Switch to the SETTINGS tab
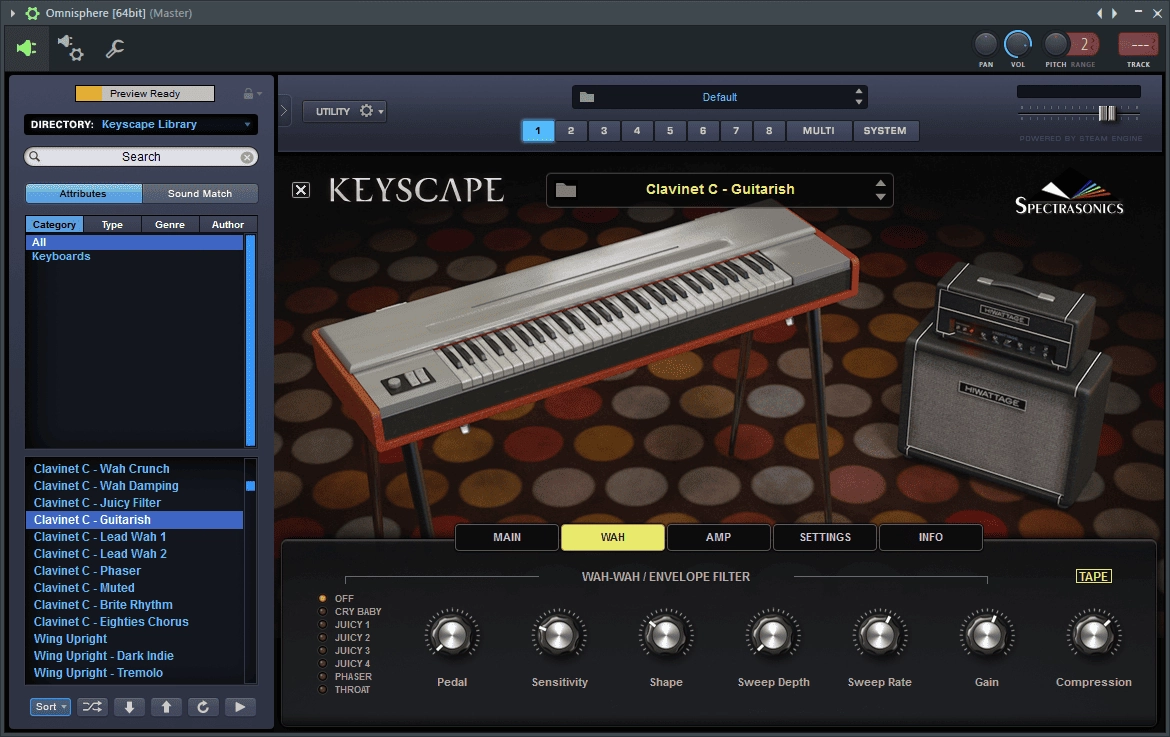Image resolution: width=1170 pixels, height=737 pixels. 825,537
